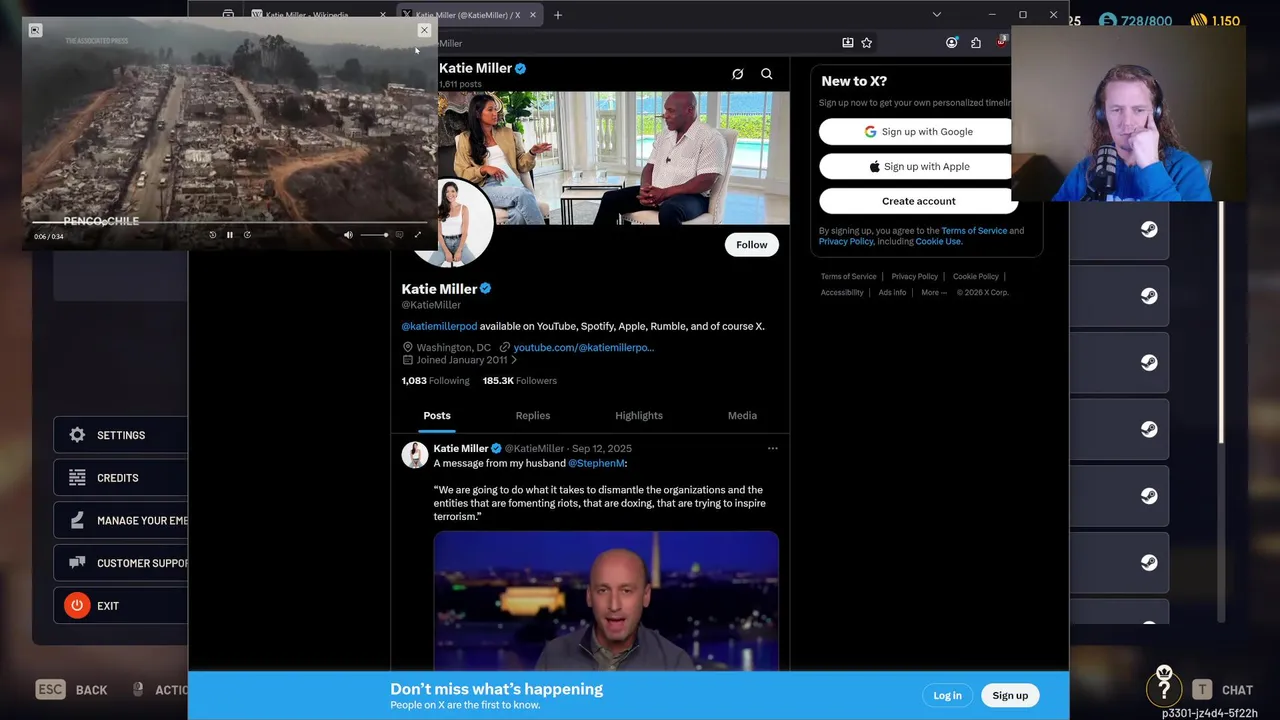Viewport: 1280px width, 720px height.
Task: Open Customer Support in the game menu
Action: 120,563
